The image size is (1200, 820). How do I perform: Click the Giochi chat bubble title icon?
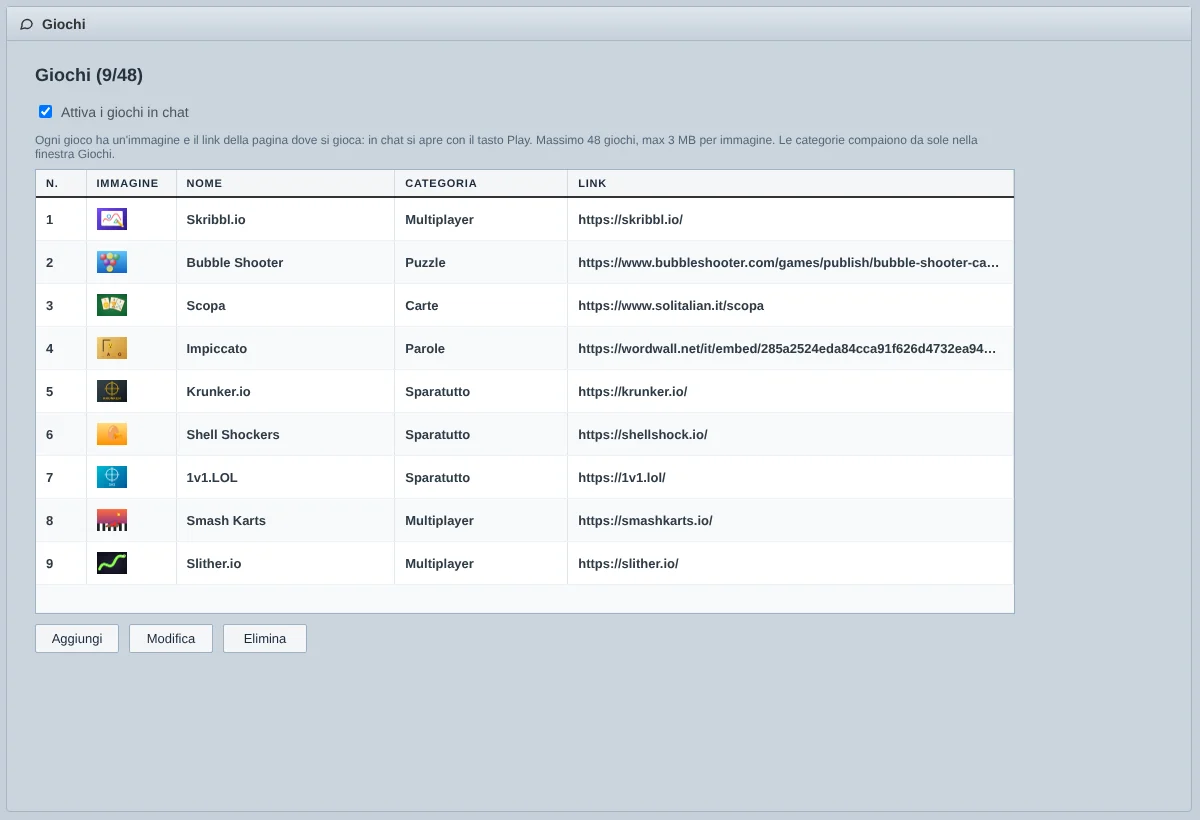pyautogui.click(x=27, y=24)
